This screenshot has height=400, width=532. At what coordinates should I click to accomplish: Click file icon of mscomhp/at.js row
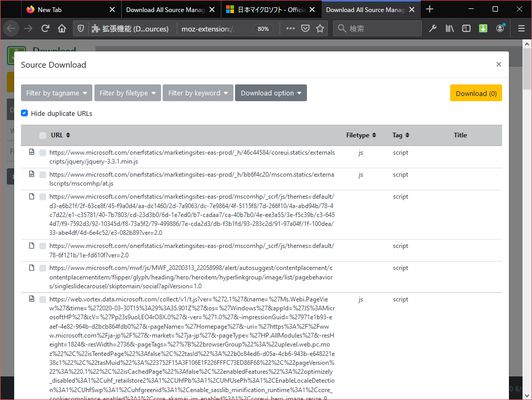[32, 174]
